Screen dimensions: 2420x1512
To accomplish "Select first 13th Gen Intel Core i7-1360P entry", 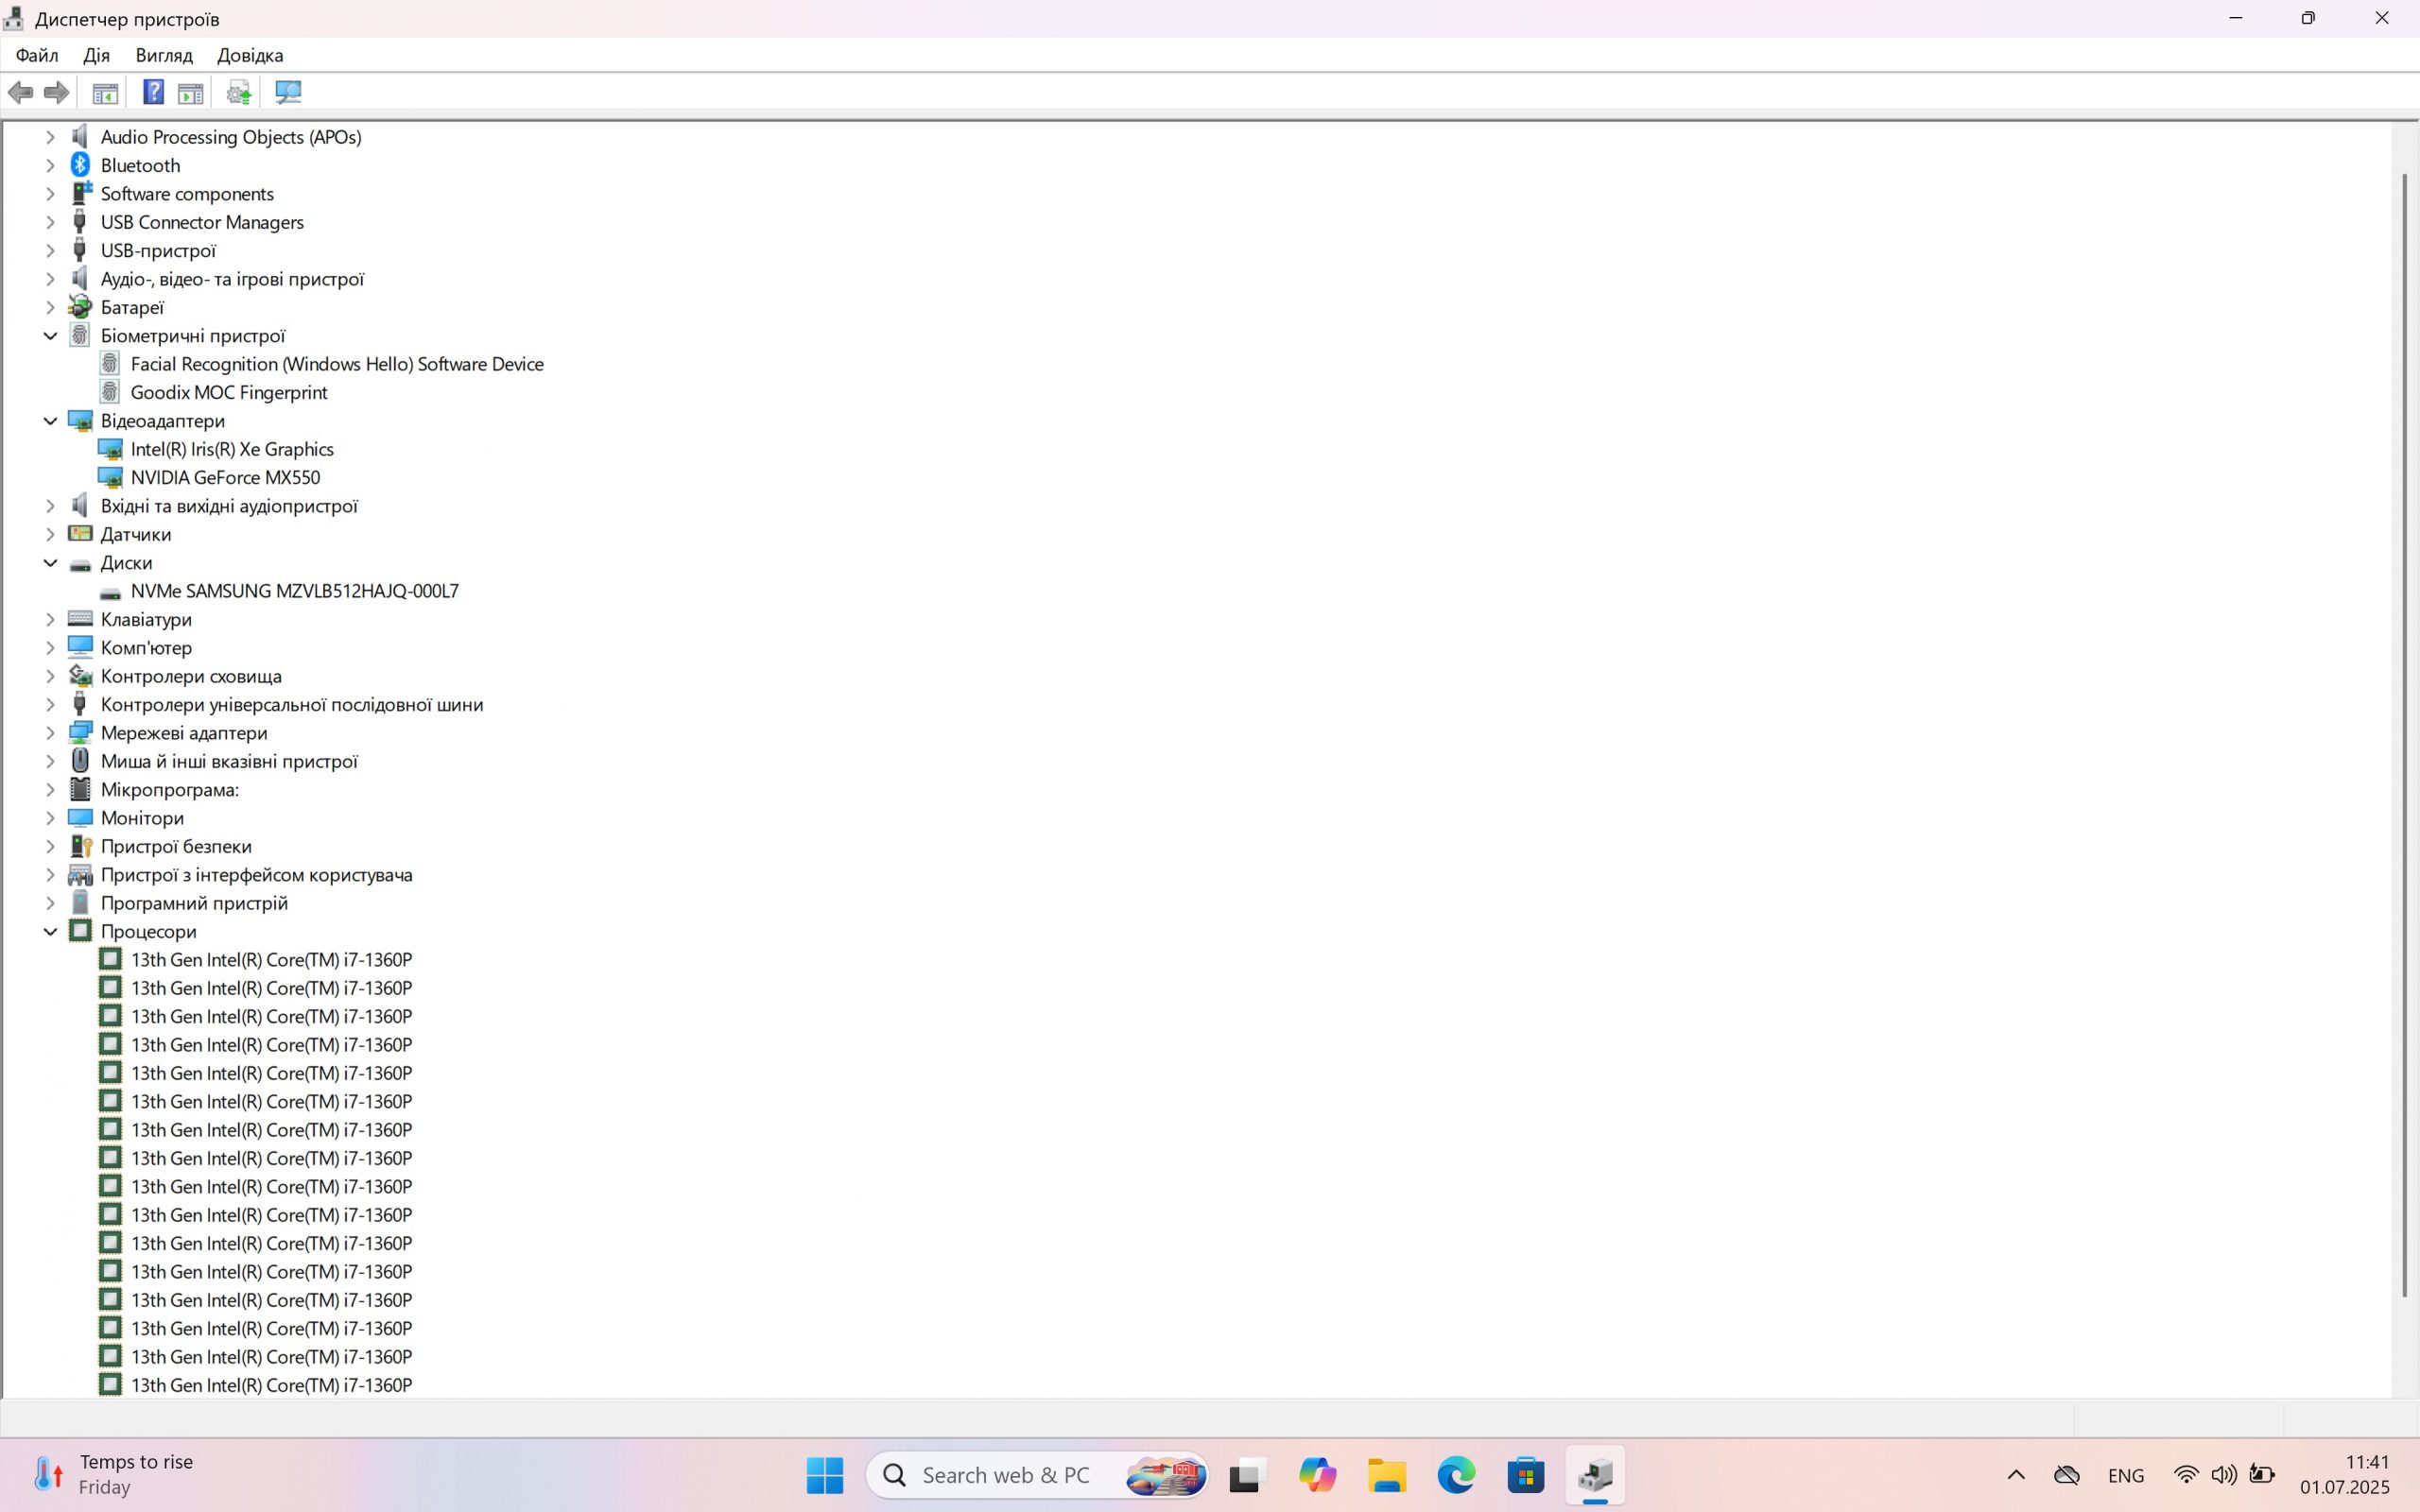I will 271,960.
